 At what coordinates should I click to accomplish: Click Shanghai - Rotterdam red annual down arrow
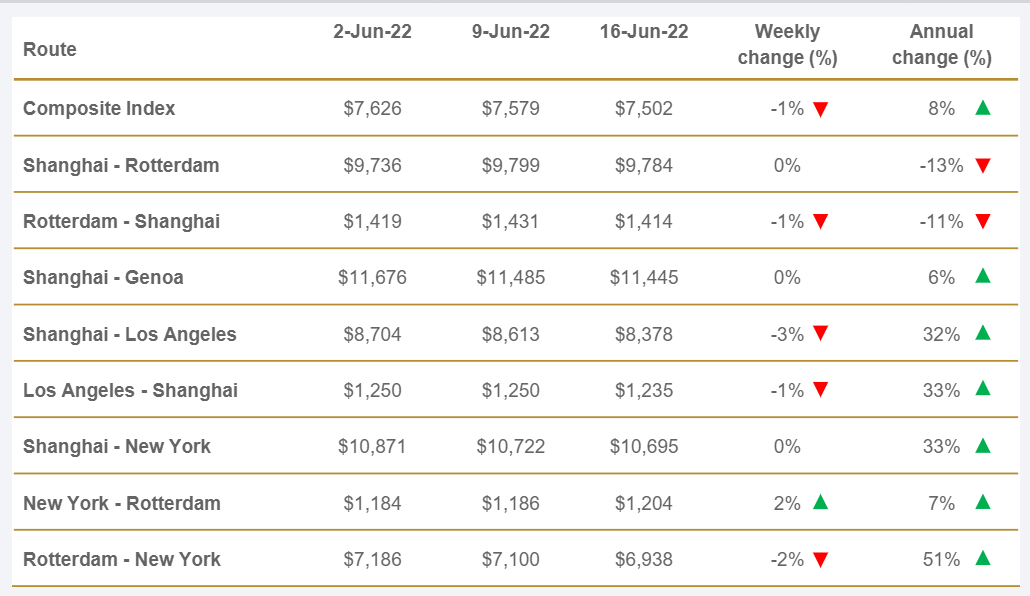[x=982, y=166]
